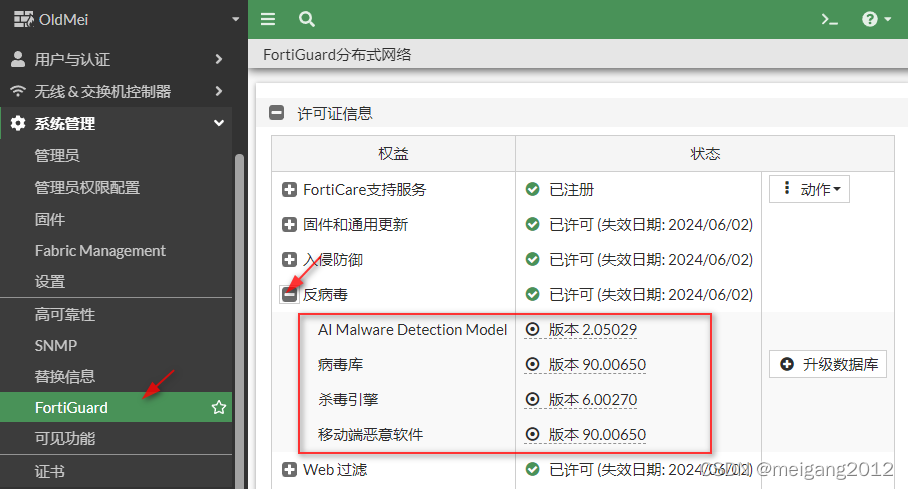908x489 pixels.
Task: Expand the FortiCare支持服务 row
Action: click(x=289, y=189)
